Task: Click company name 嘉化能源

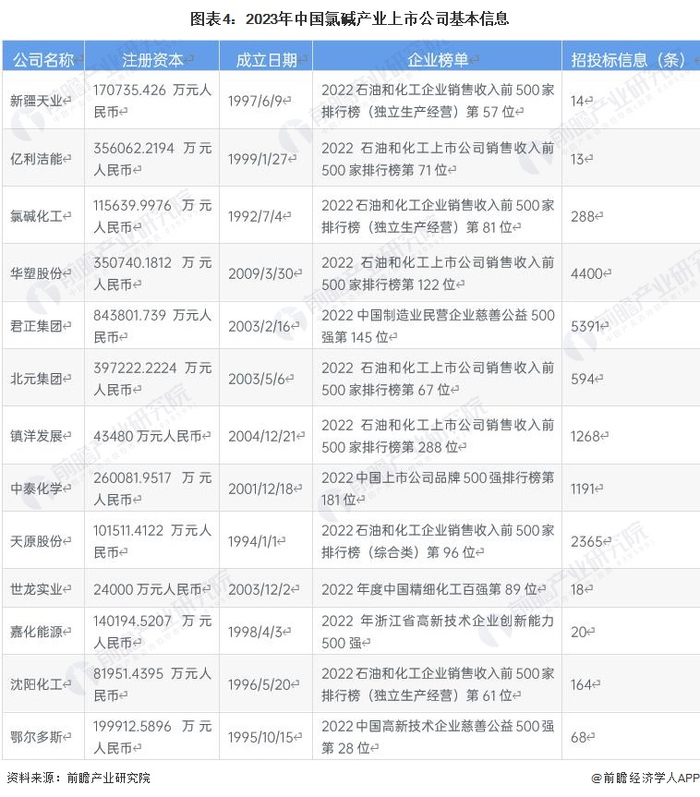Action: click(x=36, y=632)
